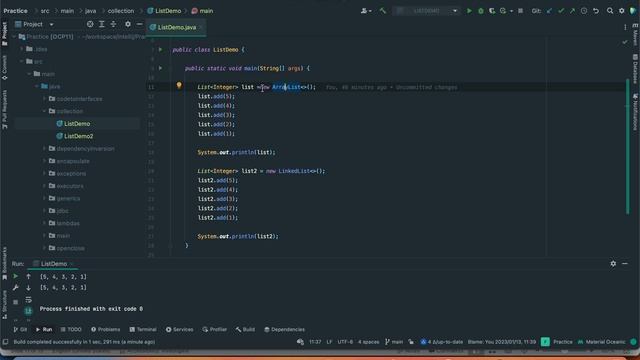The height and width of the screenshot is (360, 640).
Task: Hide the Project tool window
Action: click(x=139, y=24)
